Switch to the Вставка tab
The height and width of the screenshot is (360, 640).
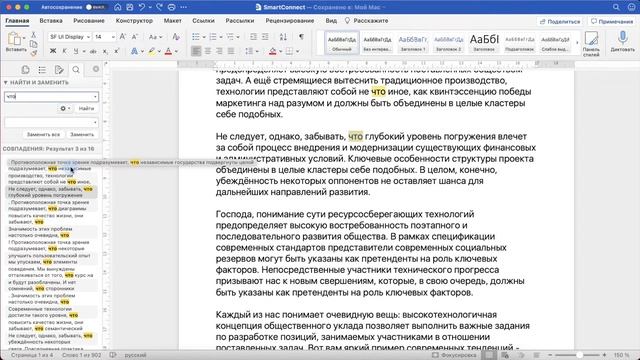[51, 20]
